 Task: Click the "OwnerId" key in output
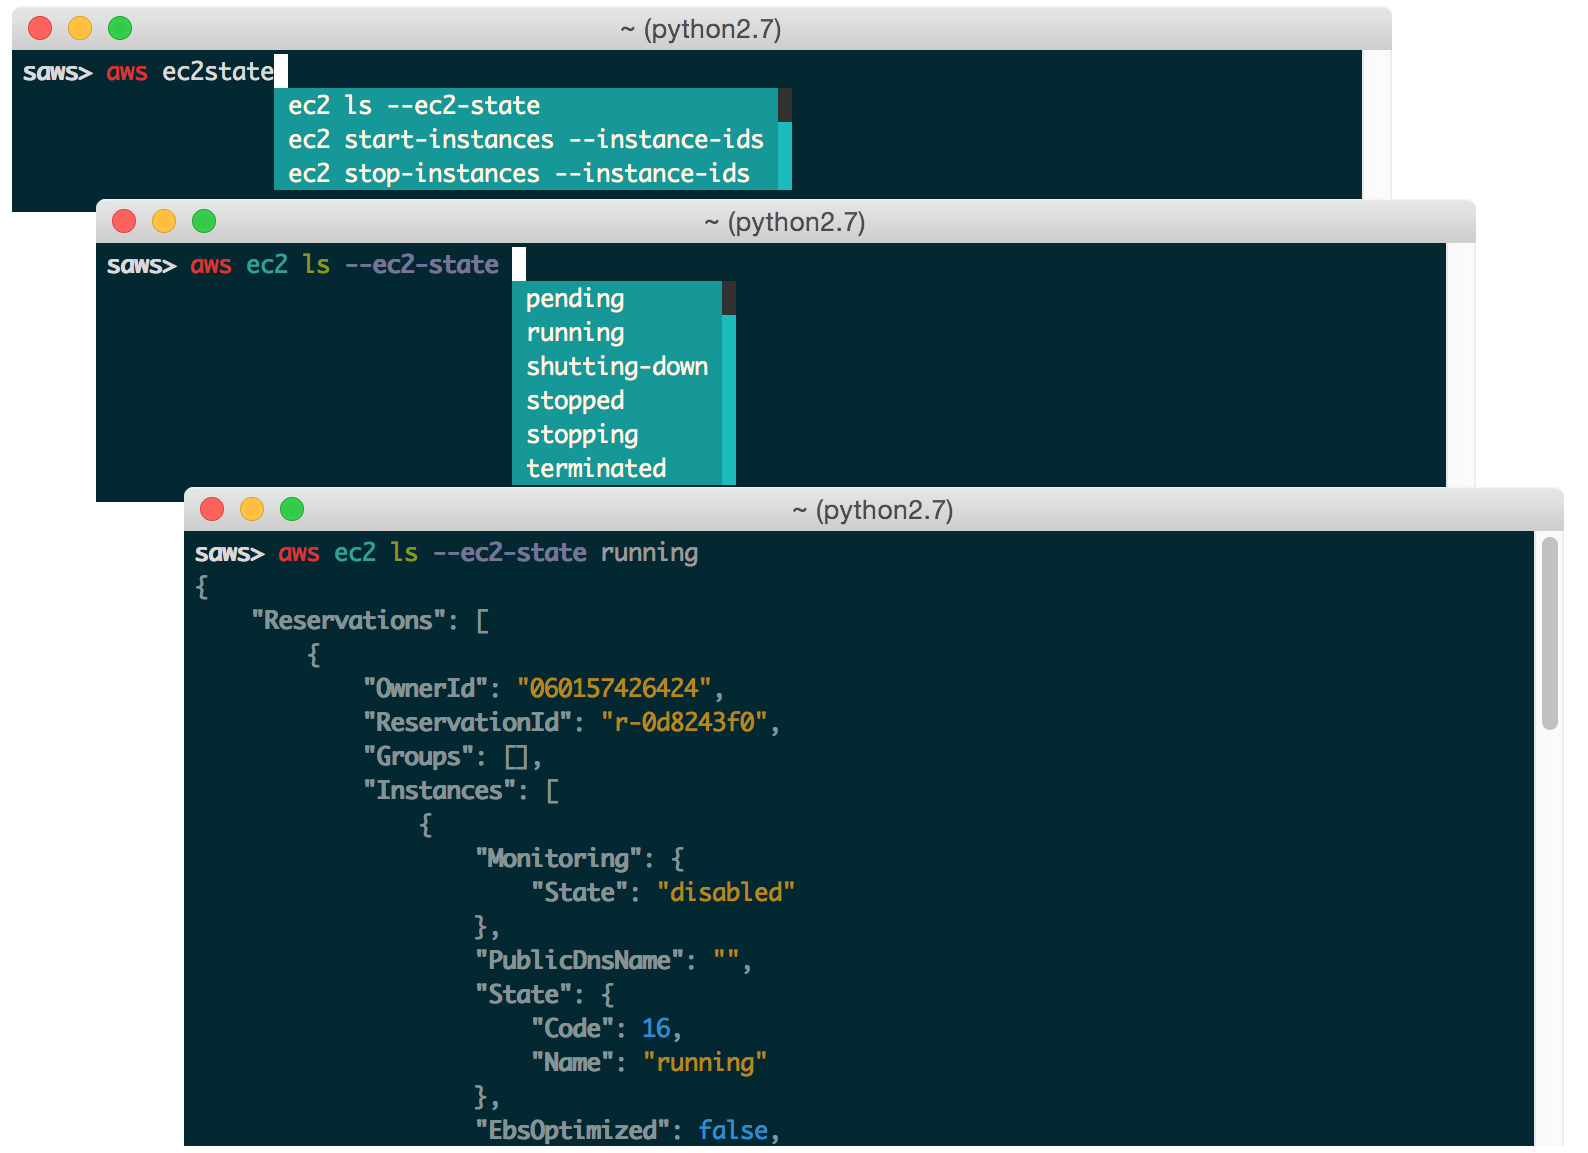[425, 688]
